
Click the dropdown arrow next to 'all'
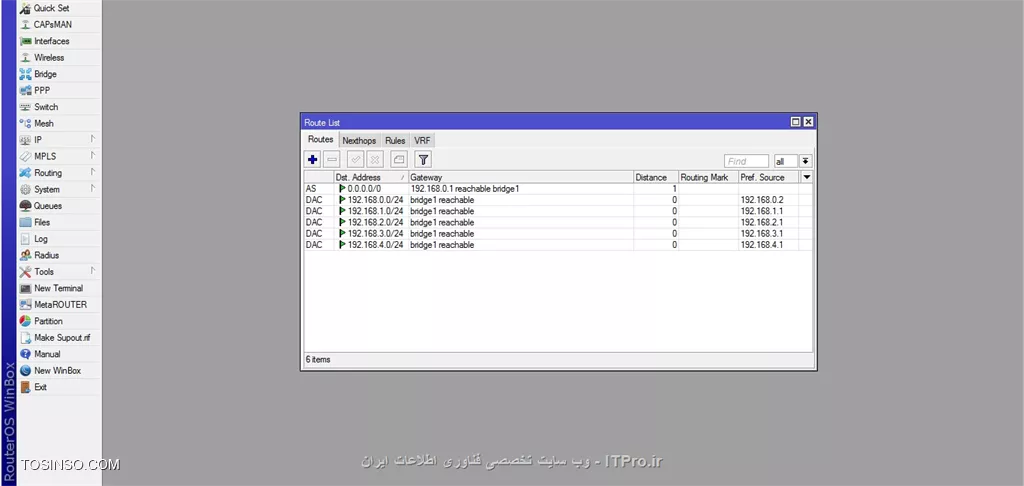point(806,161)
